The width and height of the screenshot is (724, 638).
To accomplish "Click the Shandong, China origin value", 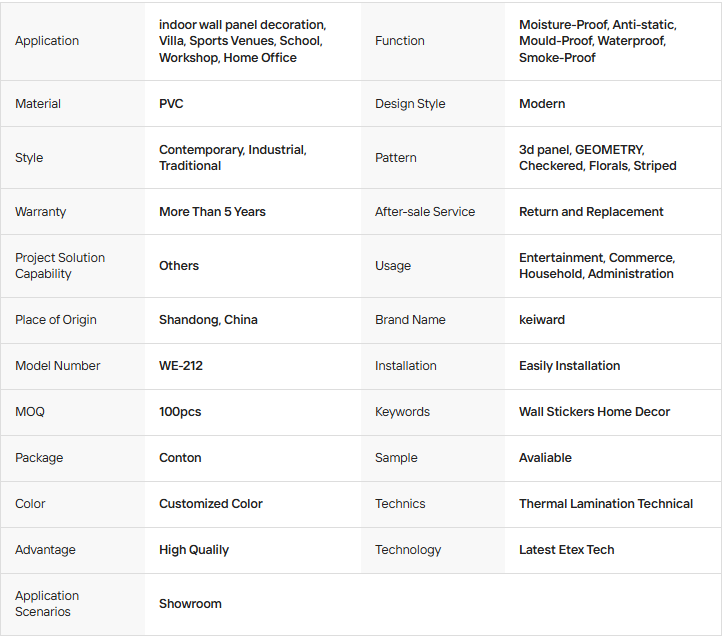I will [208, 320].
